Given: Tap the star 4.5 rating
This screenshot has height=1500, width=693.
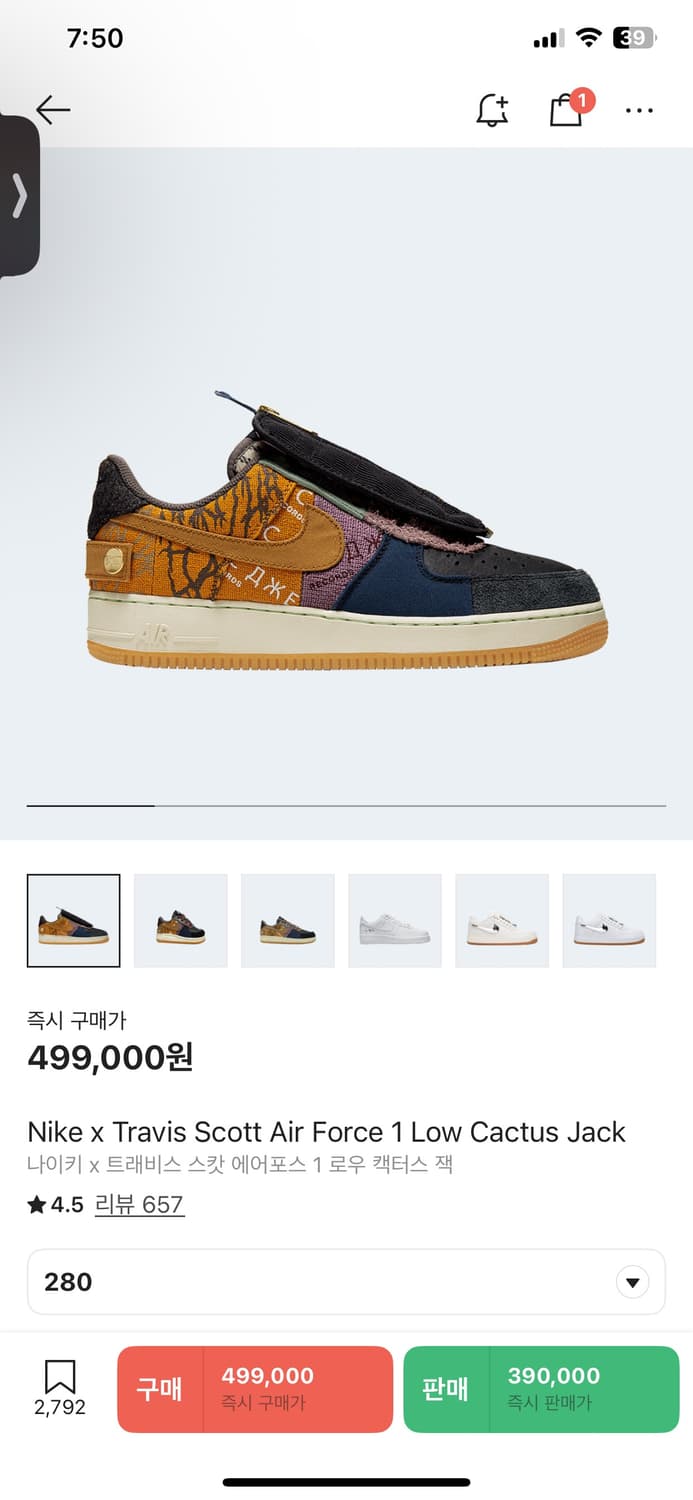Looking at the screenshot, I should 55,1205.
